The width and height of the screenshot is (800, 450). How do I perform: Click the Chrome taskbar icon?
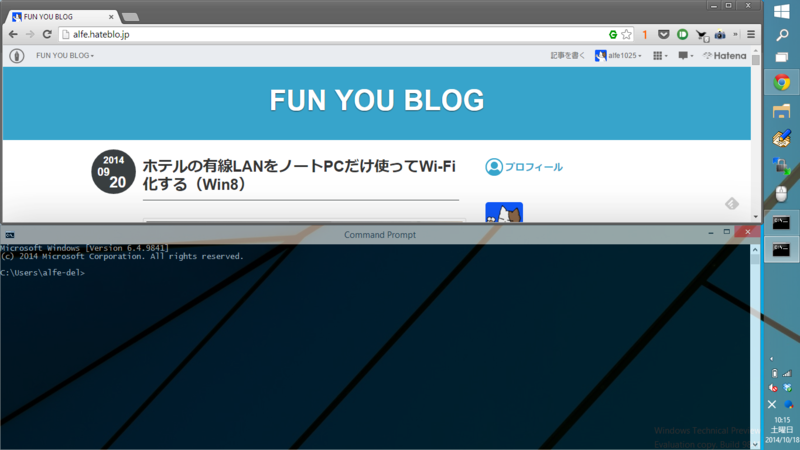pos(782,82)
